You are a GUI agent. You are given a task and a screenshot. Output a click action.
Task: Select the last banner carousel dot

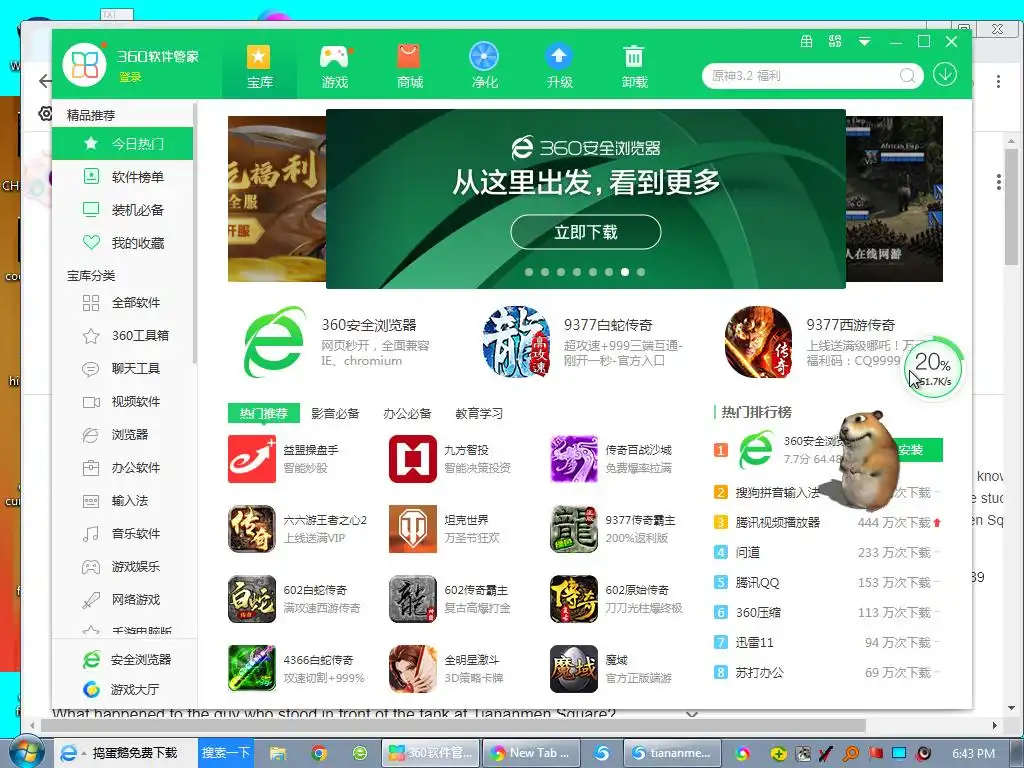click(641, 272)
